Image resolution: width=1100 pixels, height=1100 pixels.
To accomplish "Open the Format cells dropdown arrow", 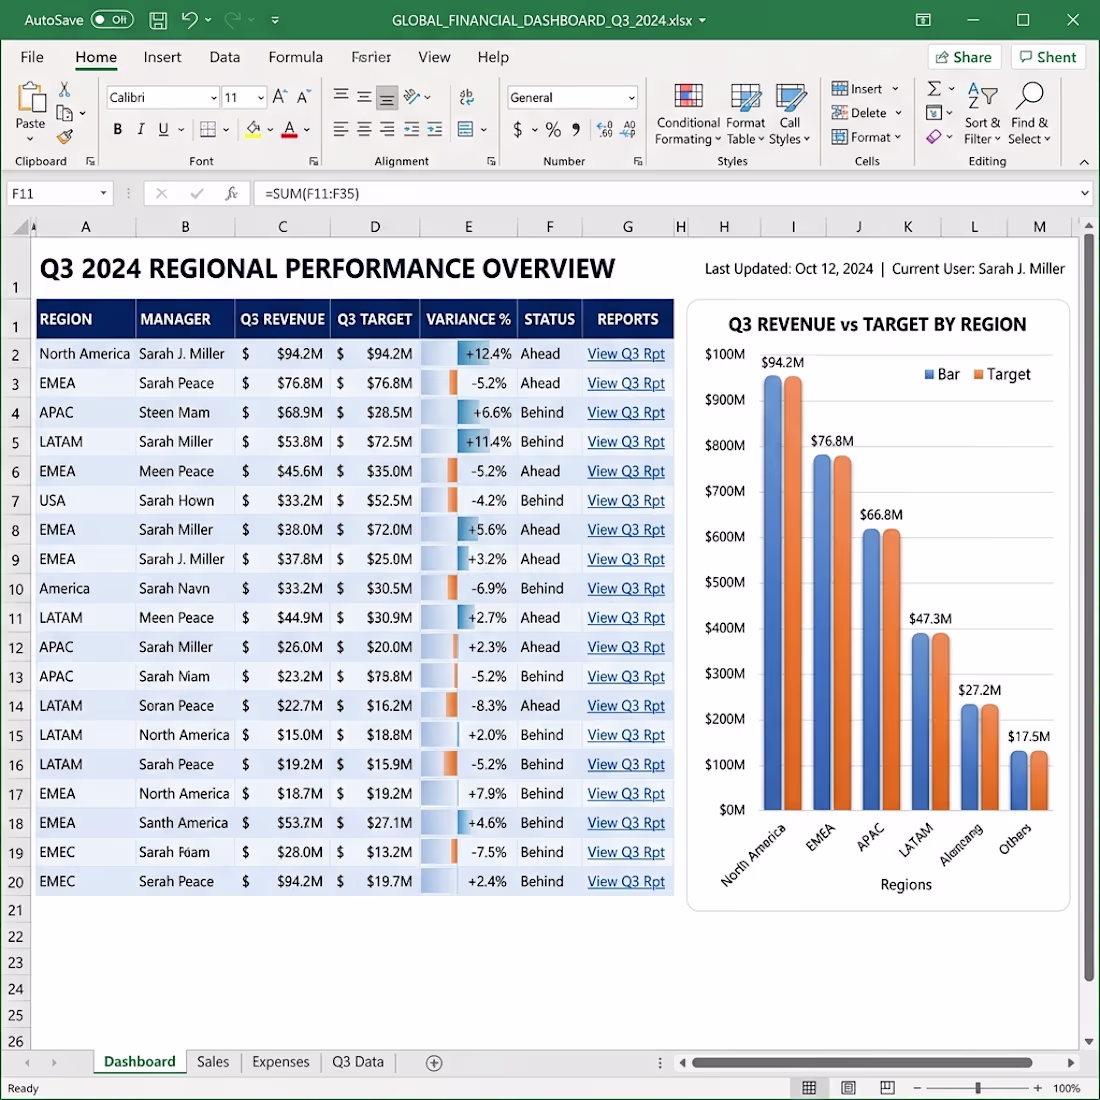I will point(898,138).
